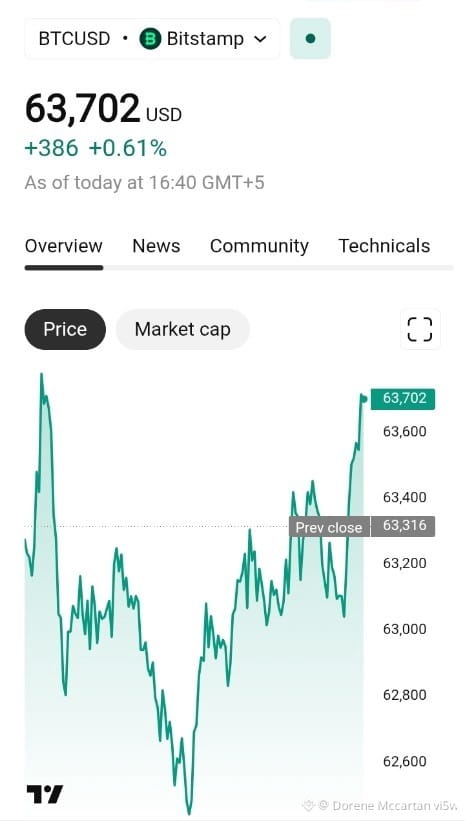Click the 63,316 previous close value
Screen dimensions: 465x821
pos(403,526)
